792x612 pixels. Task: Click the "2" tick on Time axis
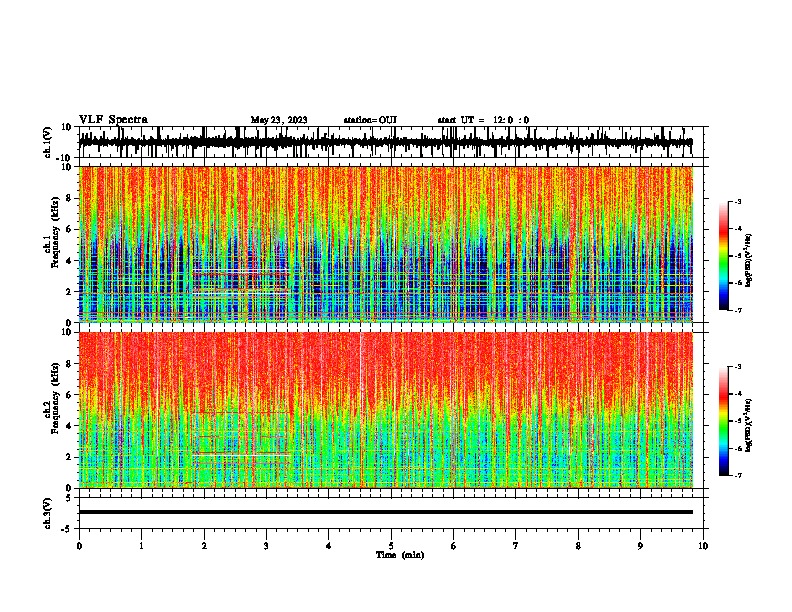[204, 546]
